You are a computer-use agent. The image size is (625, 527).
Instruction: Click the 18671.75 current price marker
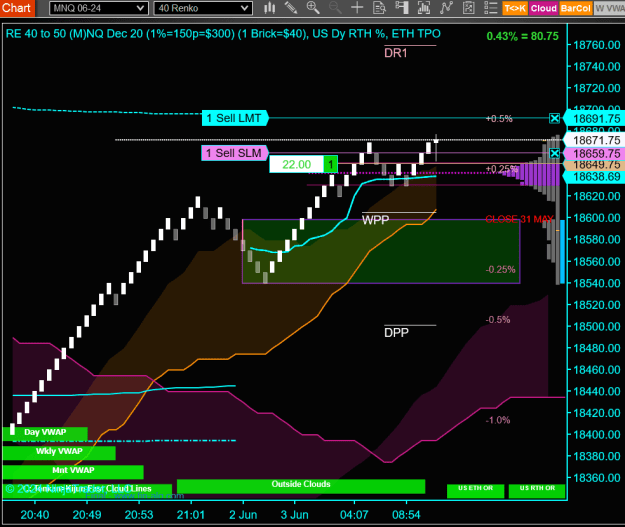coord(596,140)
